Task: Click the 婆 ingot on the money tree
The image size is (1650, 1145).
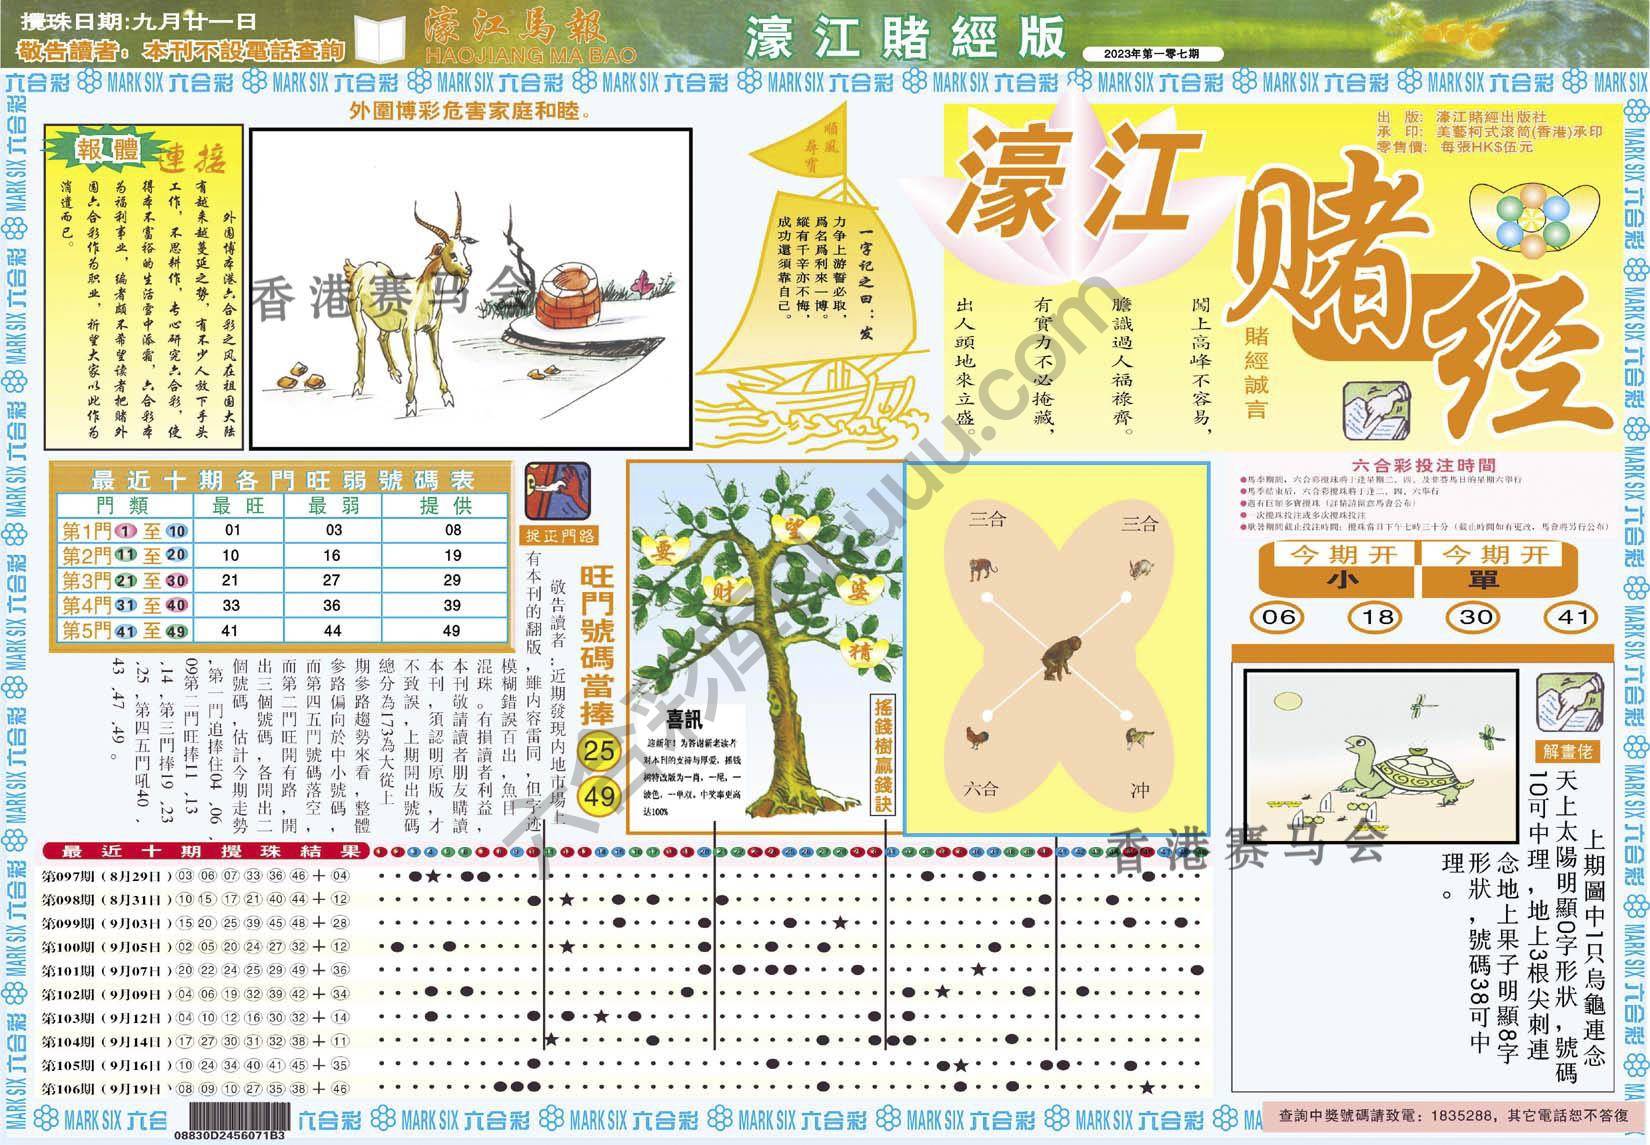Action: click(860, 592)
